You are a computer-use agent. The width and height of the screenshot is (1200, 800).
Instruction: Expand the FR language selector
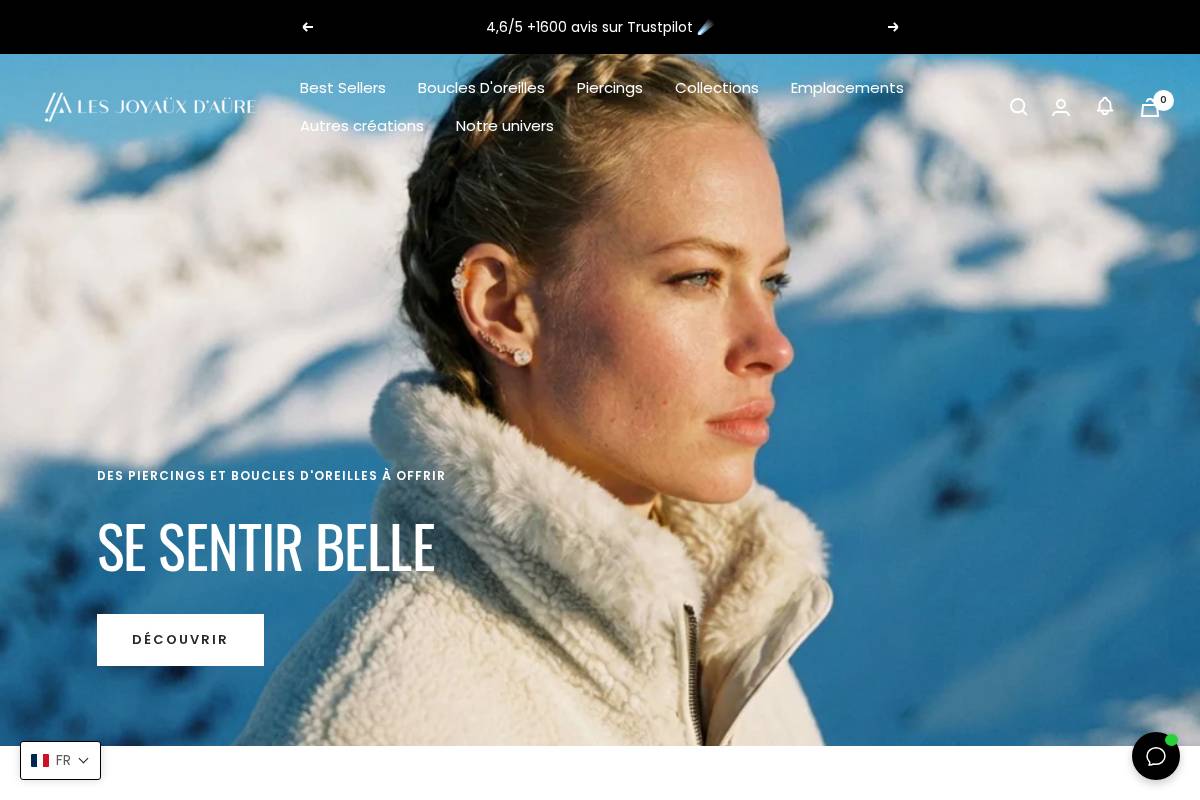60,761
